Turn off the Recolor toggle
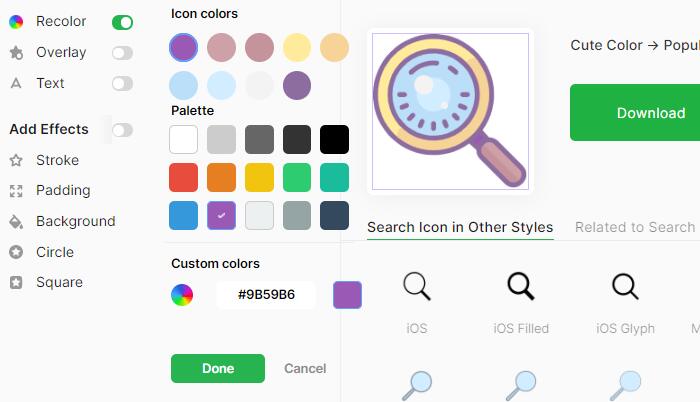This screenshot has height=402, width=700. pos(122,22)
